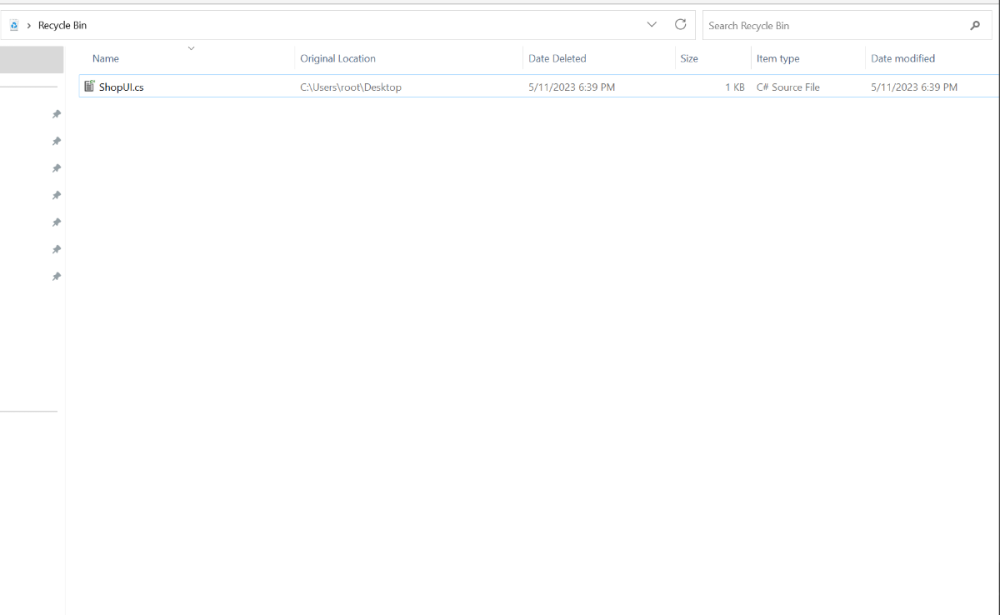This screenshot has height=615, width=1000.
Task: Sort by Original Location column
Action: (338, 59)
